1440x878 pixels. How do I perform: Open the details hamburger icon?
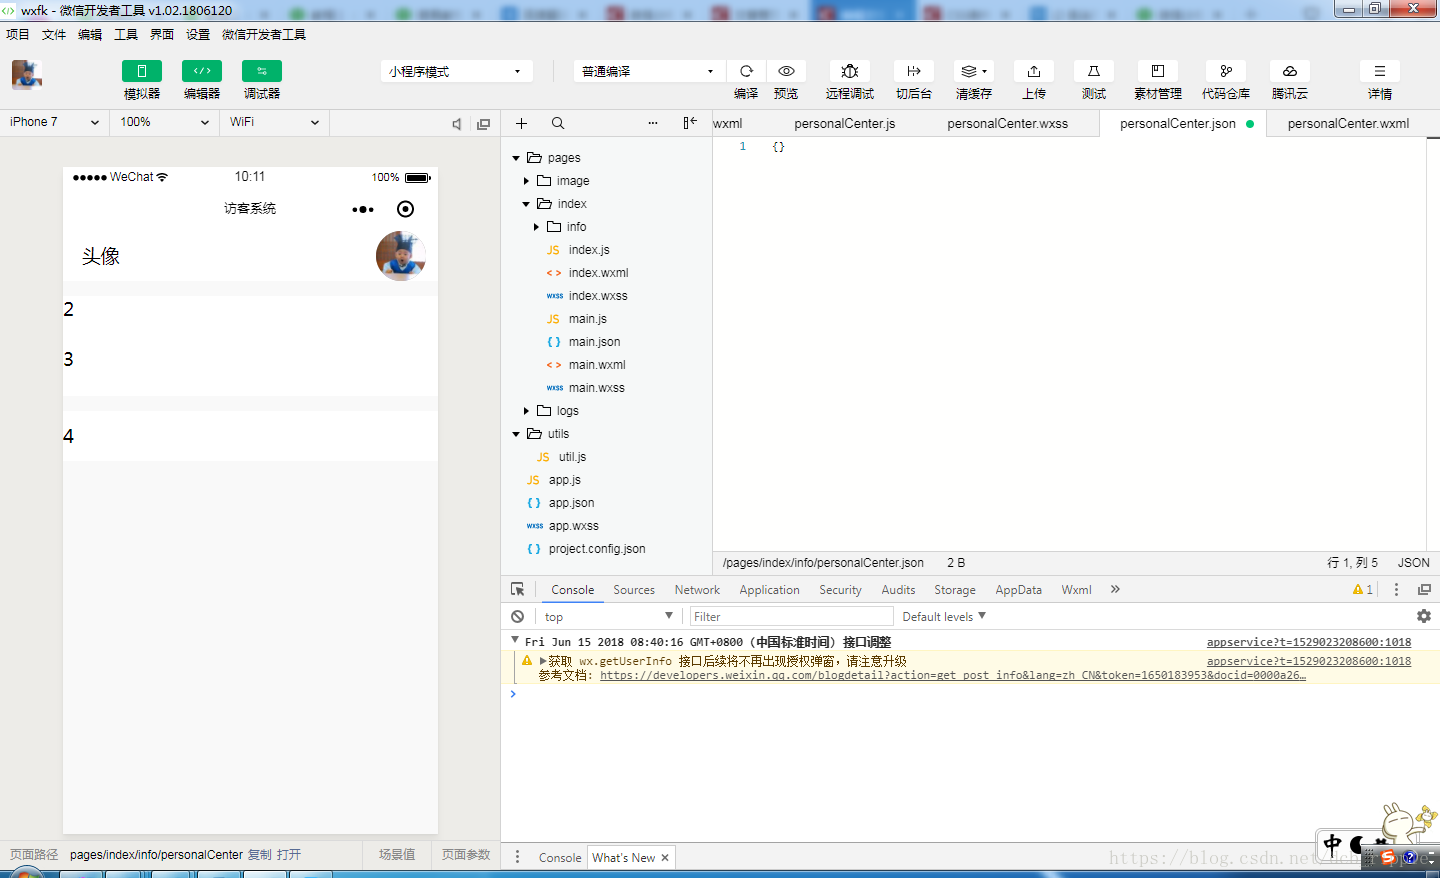click(x=1380, y=71)
